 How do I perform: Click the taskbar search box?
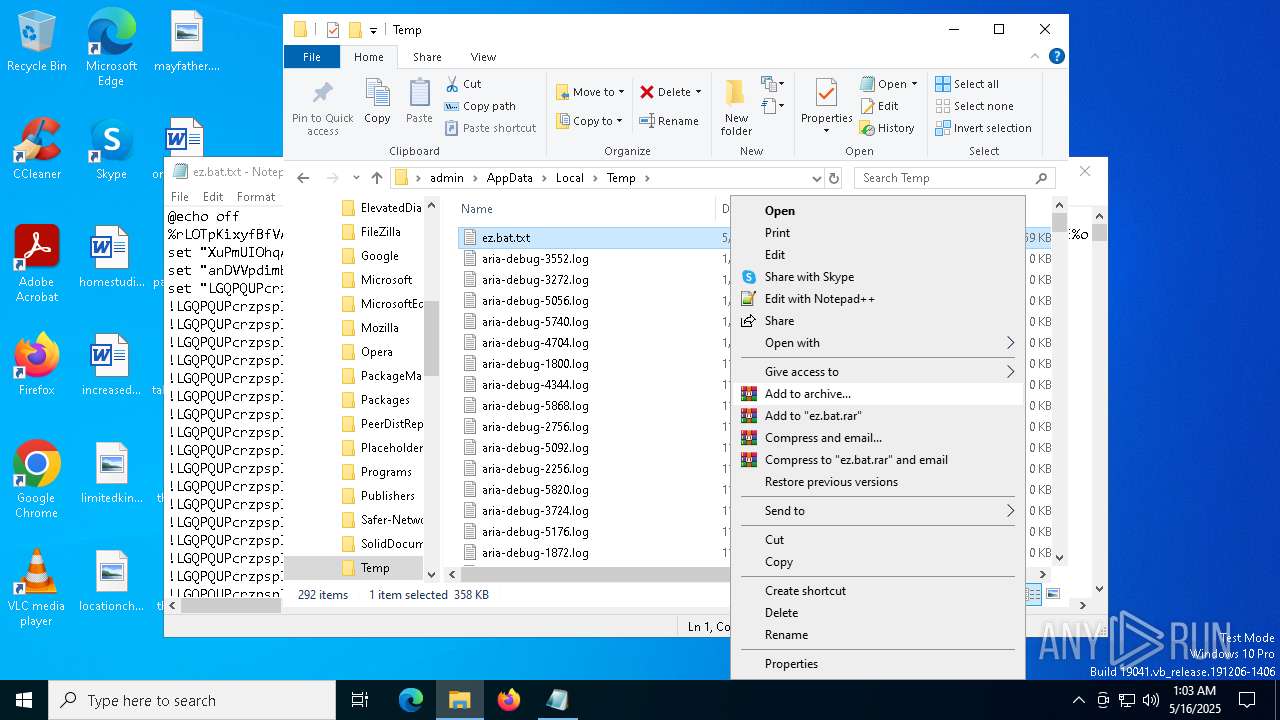[192, 700]
